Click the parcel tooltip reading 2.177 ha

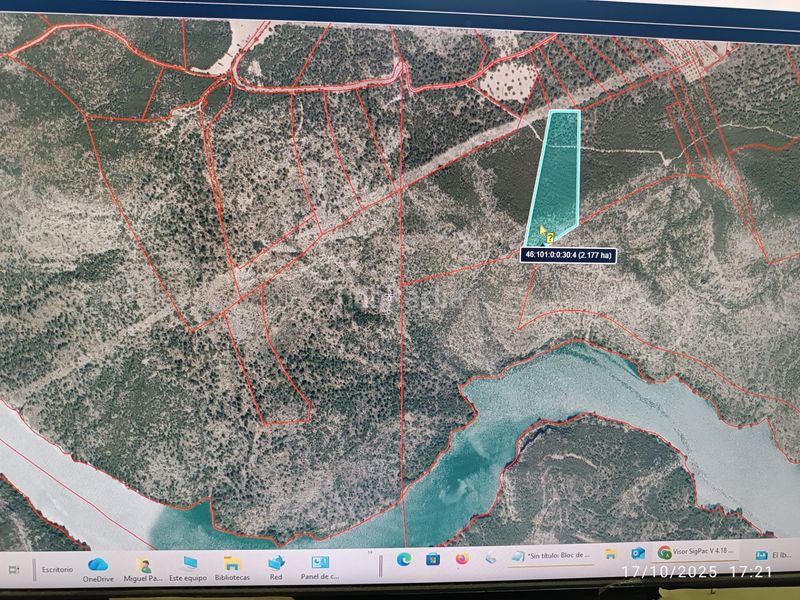point(568,255)
